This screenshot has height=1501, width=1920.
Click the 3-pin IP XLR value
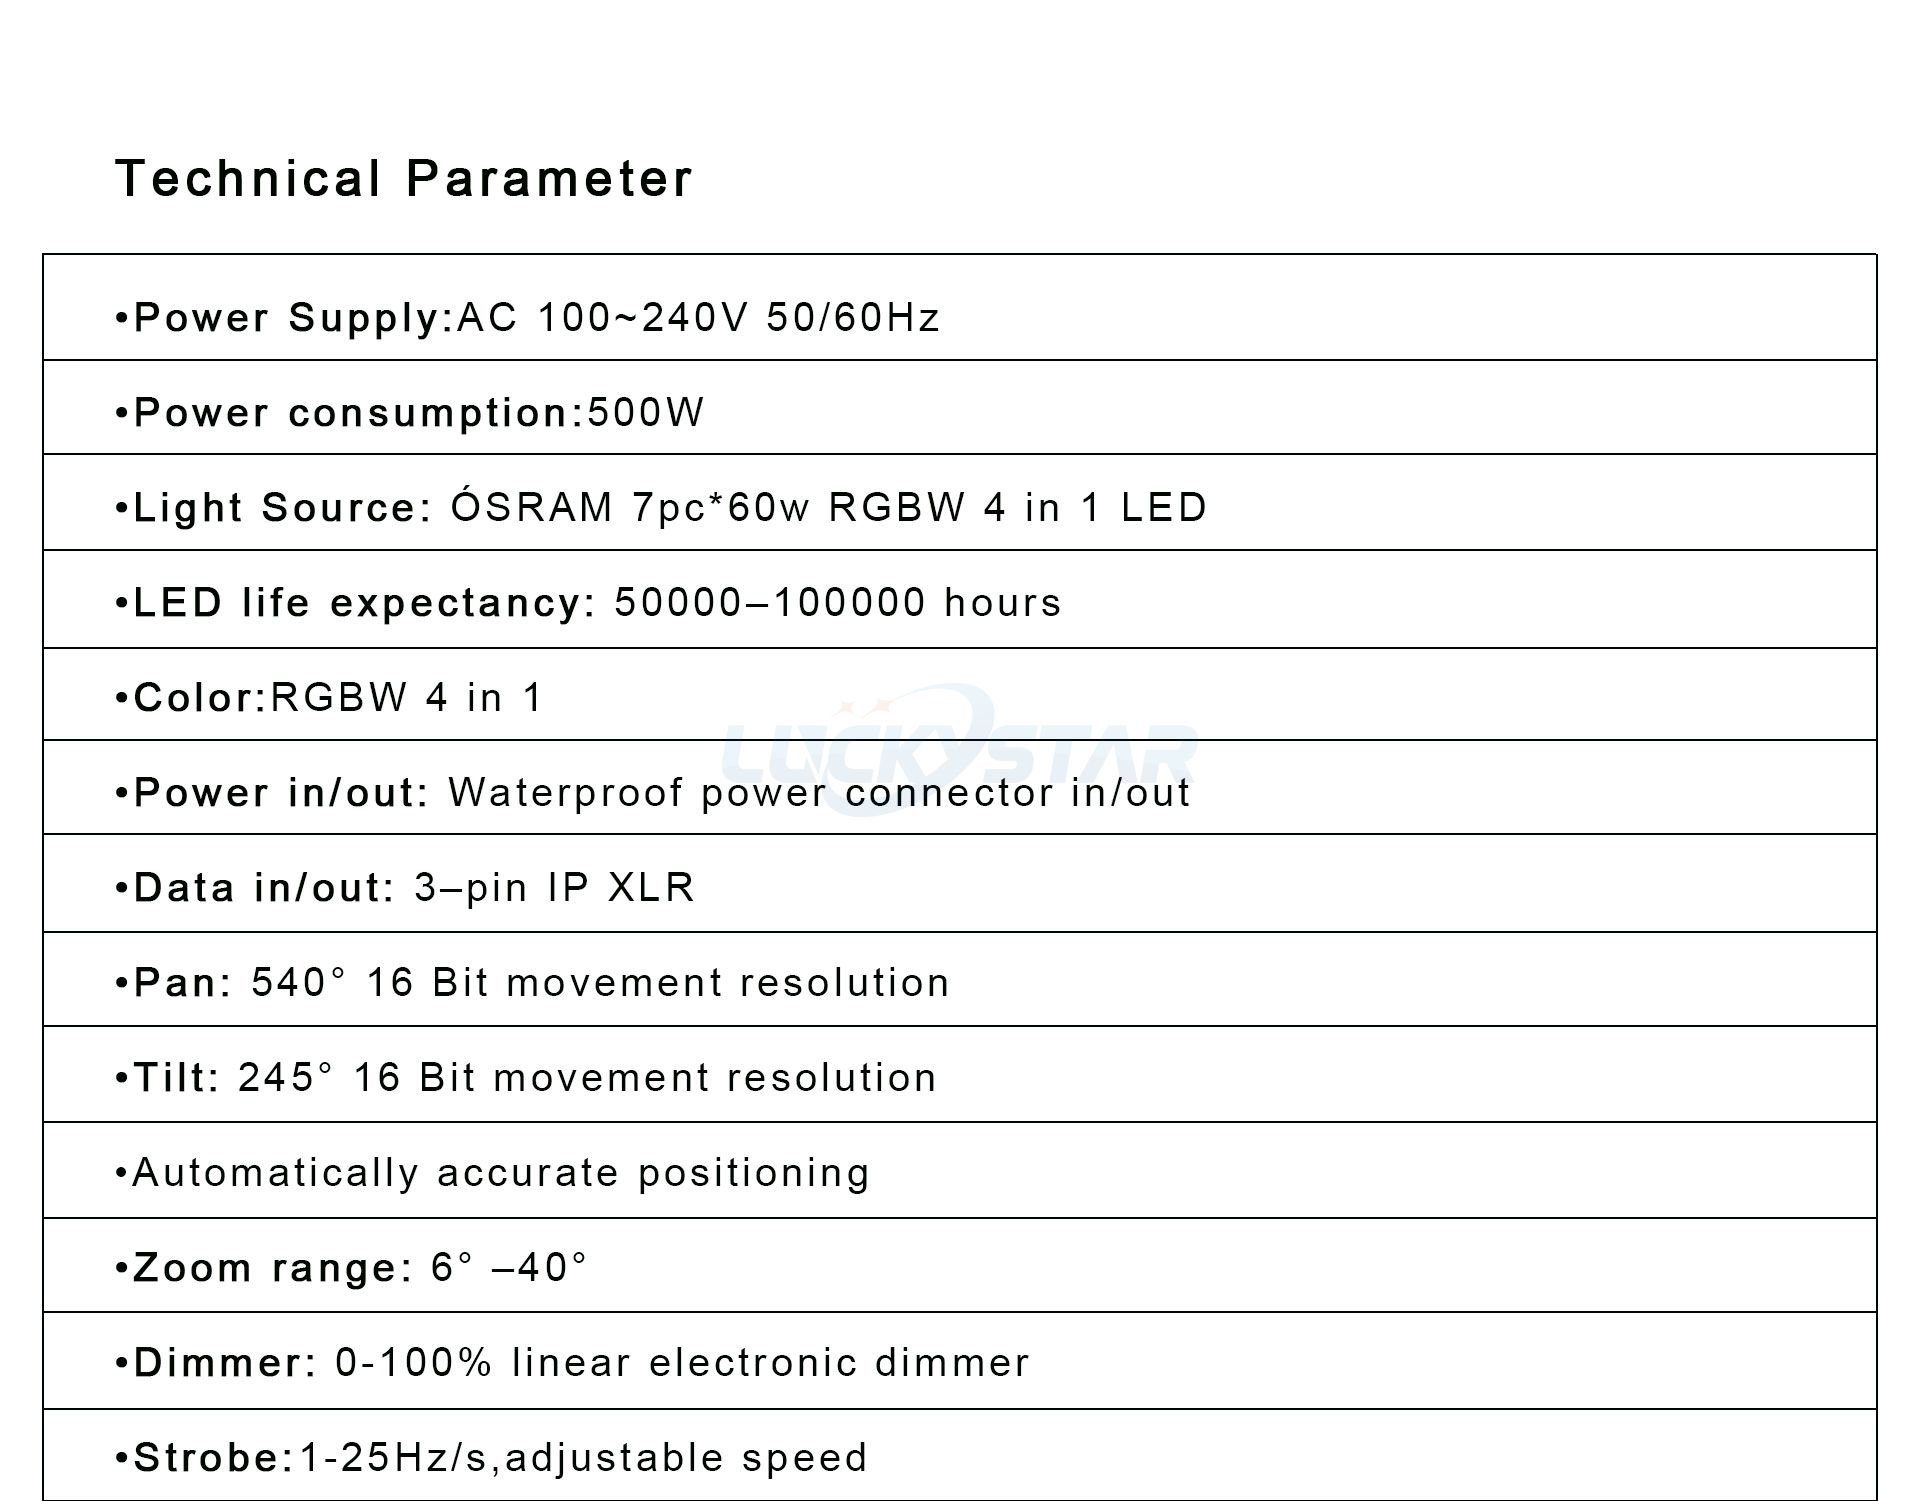coord(554,888)
